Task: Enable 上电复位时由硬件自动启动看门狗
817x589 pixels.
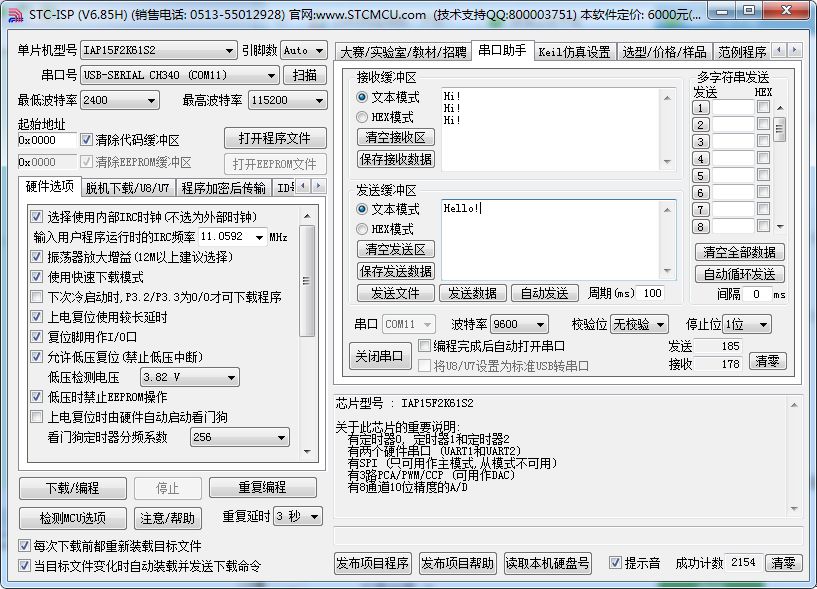Action: (x=36, y=416)
